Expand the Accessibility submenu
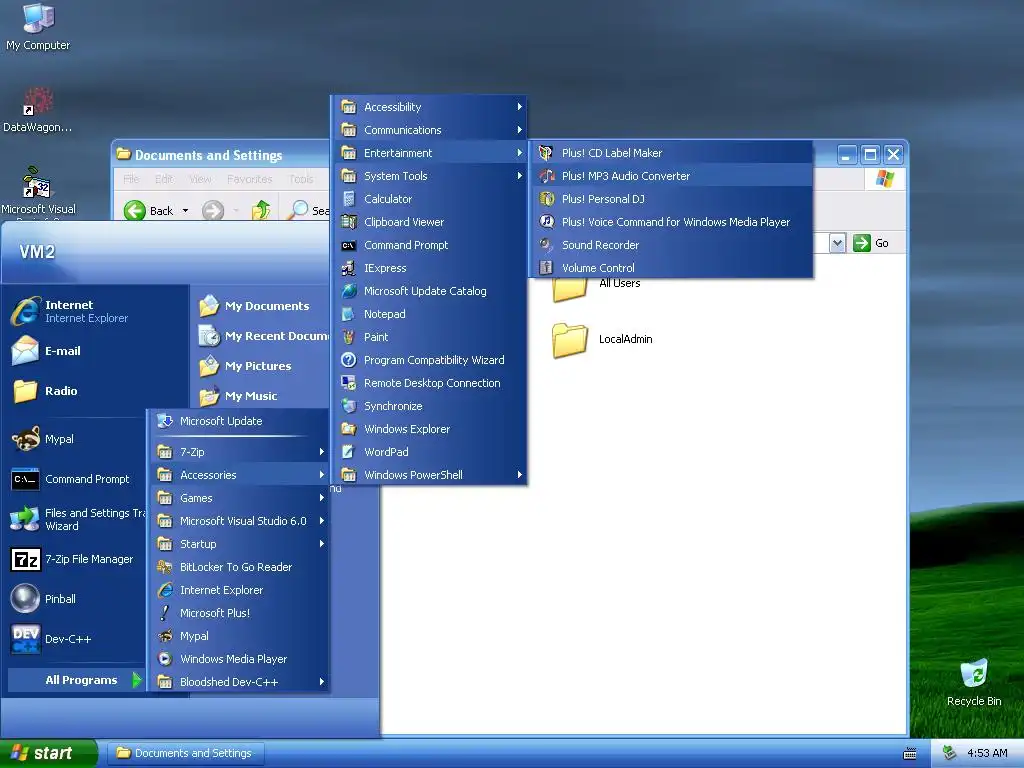 430,106
